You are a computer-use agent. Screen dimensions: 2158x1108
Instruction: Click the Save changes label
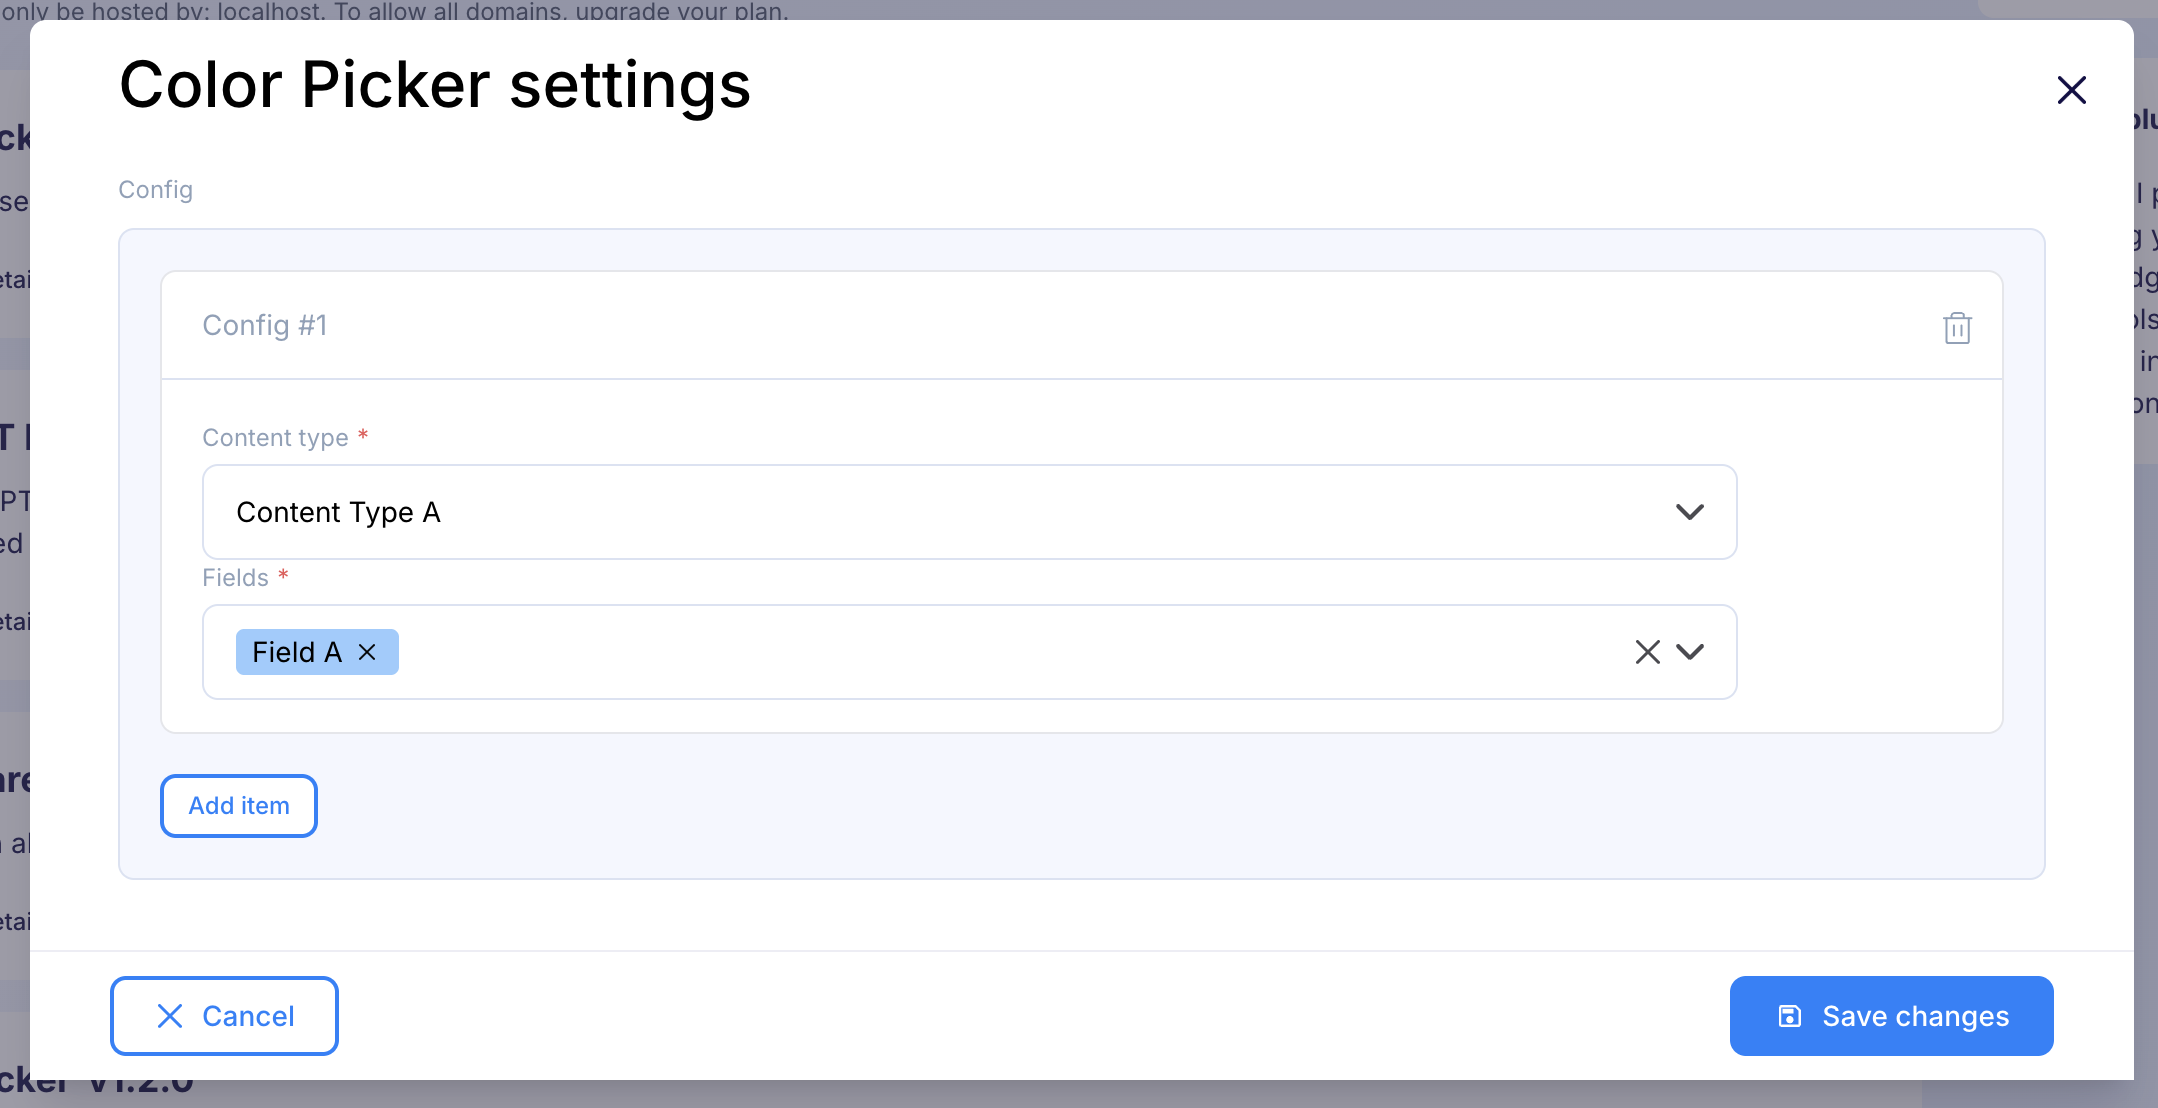pyautogui.click(x=1915, y=1016)
